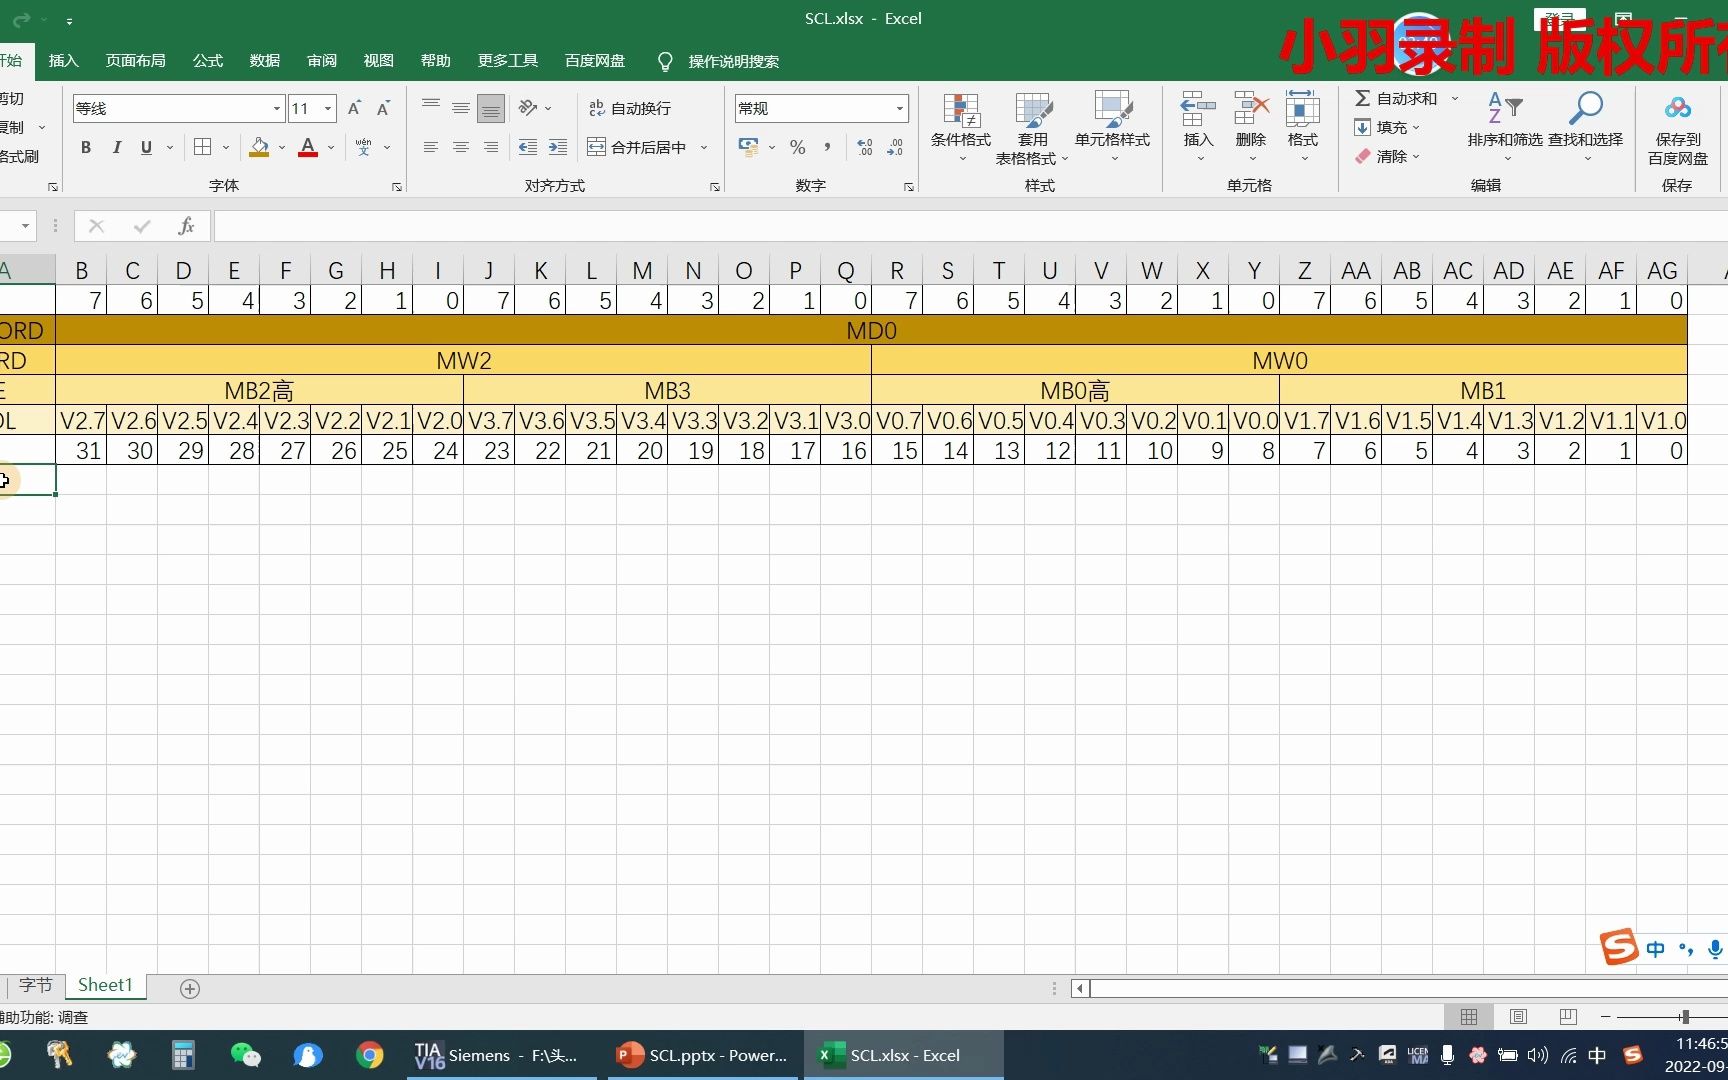Open format as table (套用表格格式)
The image size is (1728, 1080).
point(1032,129)
